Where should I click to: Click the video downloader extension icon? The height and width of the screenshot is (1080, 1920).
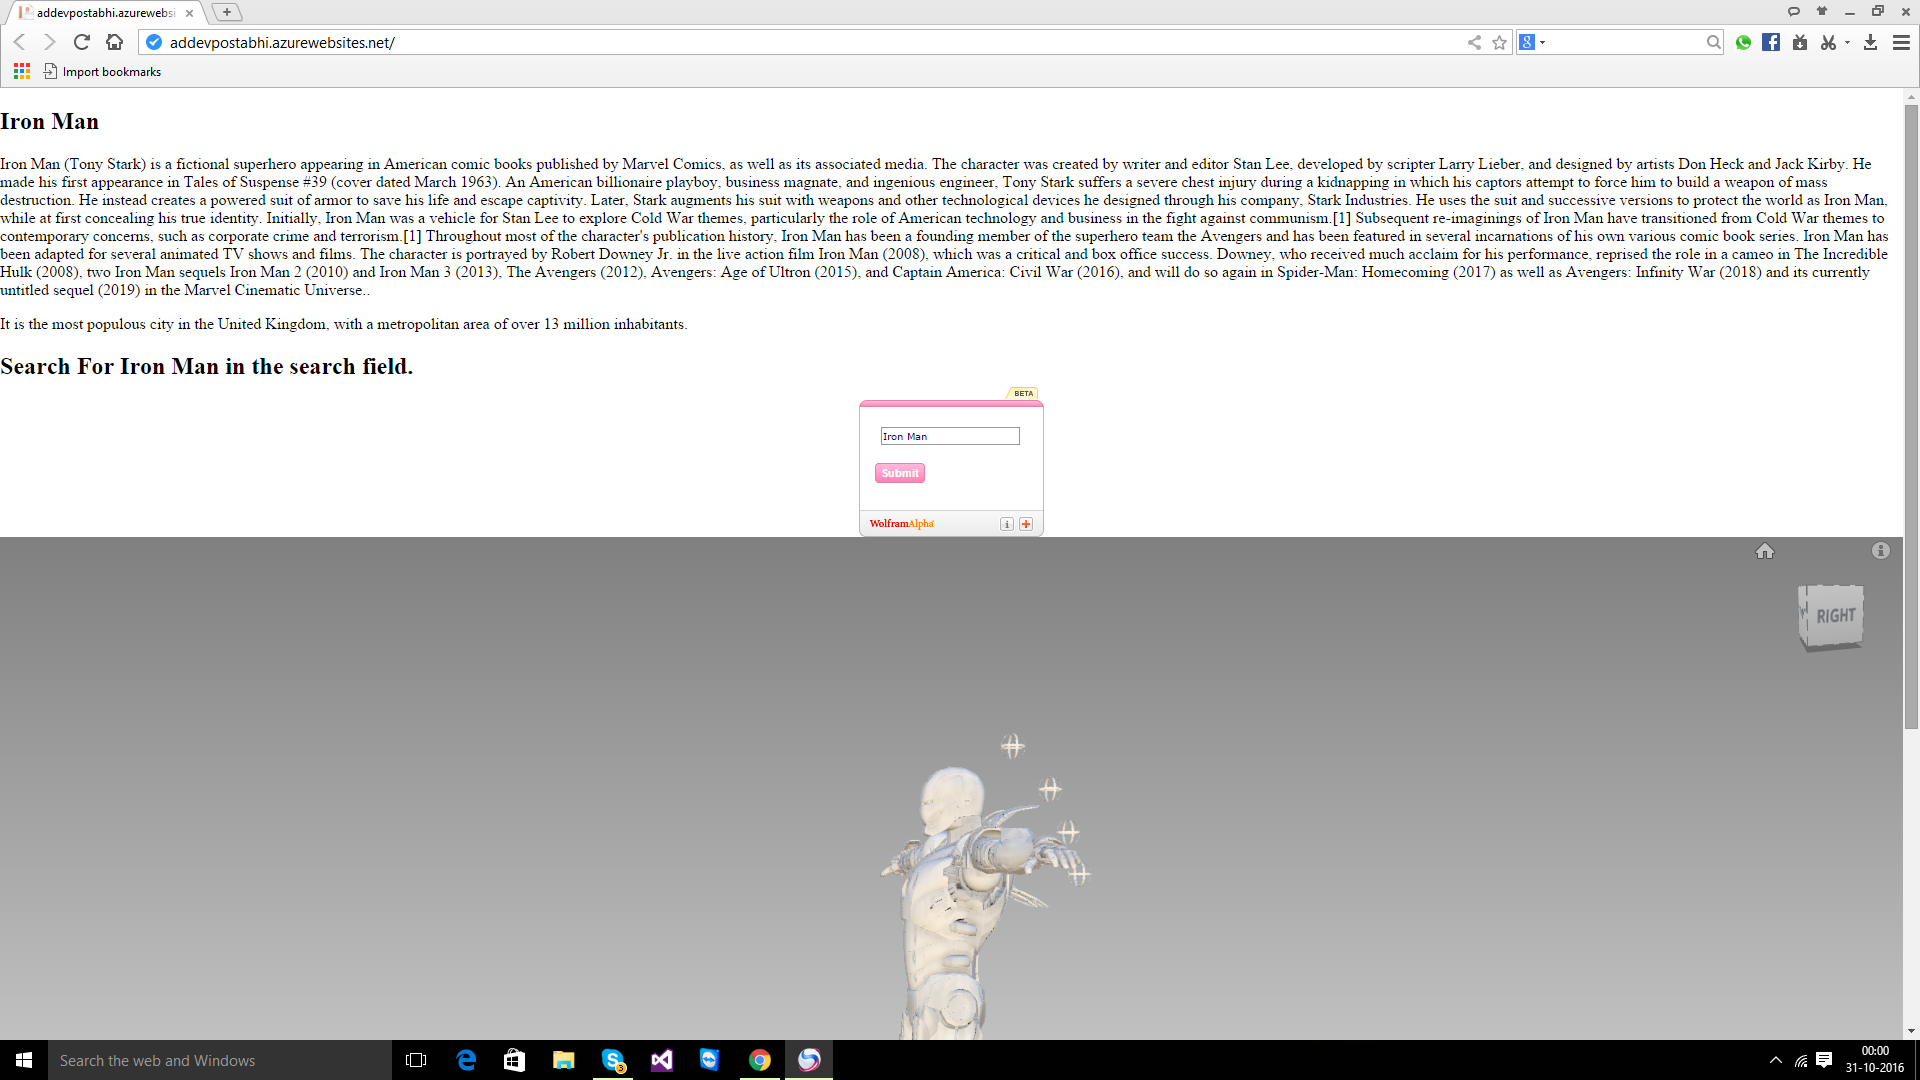pos(1800,42)
